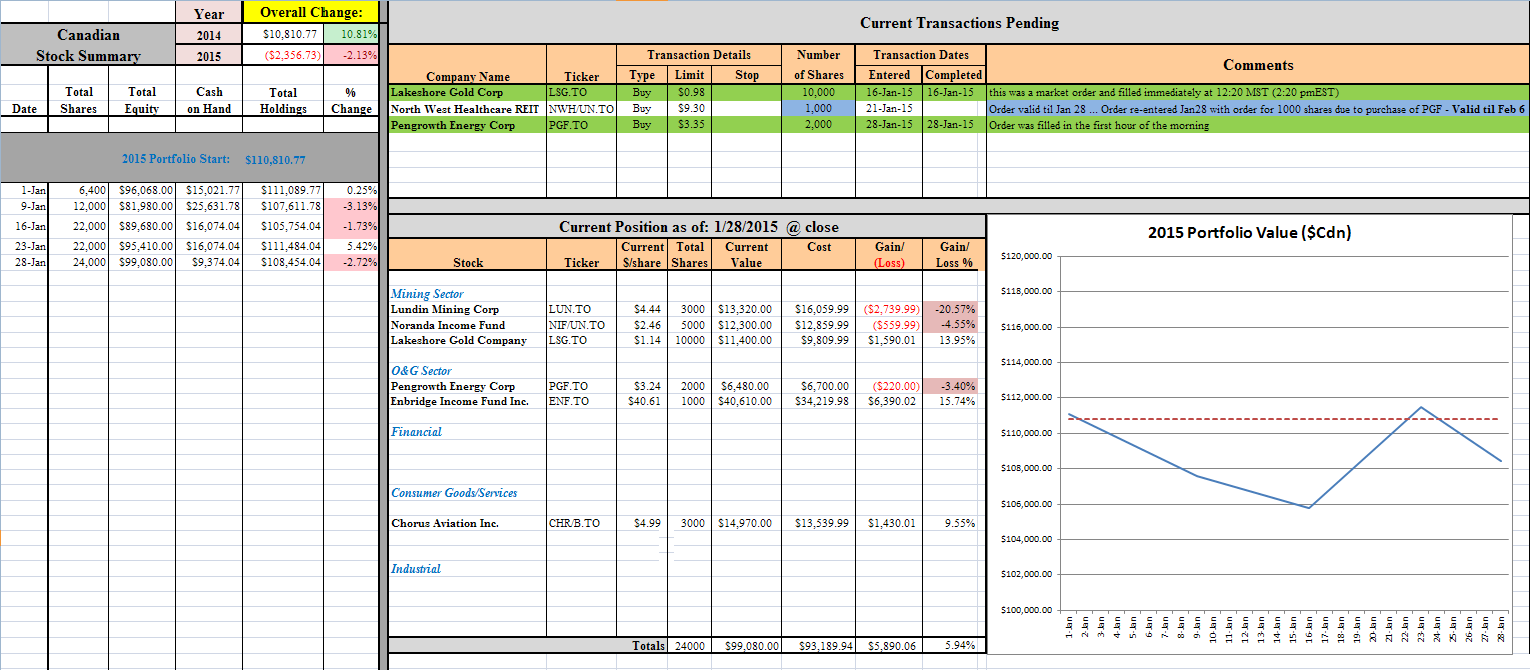Click the NWH/UN.TO ticker cell
Viewport: 1530px width, 670px height.
click(x=582, y=108)
